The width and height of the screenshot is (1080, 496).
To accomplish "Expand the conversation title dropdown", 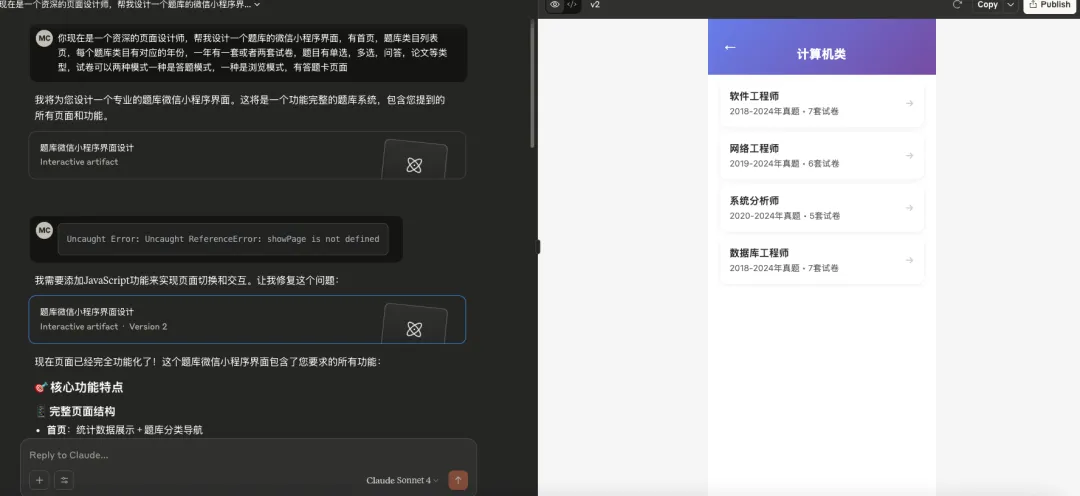I will tap(257, 5).
